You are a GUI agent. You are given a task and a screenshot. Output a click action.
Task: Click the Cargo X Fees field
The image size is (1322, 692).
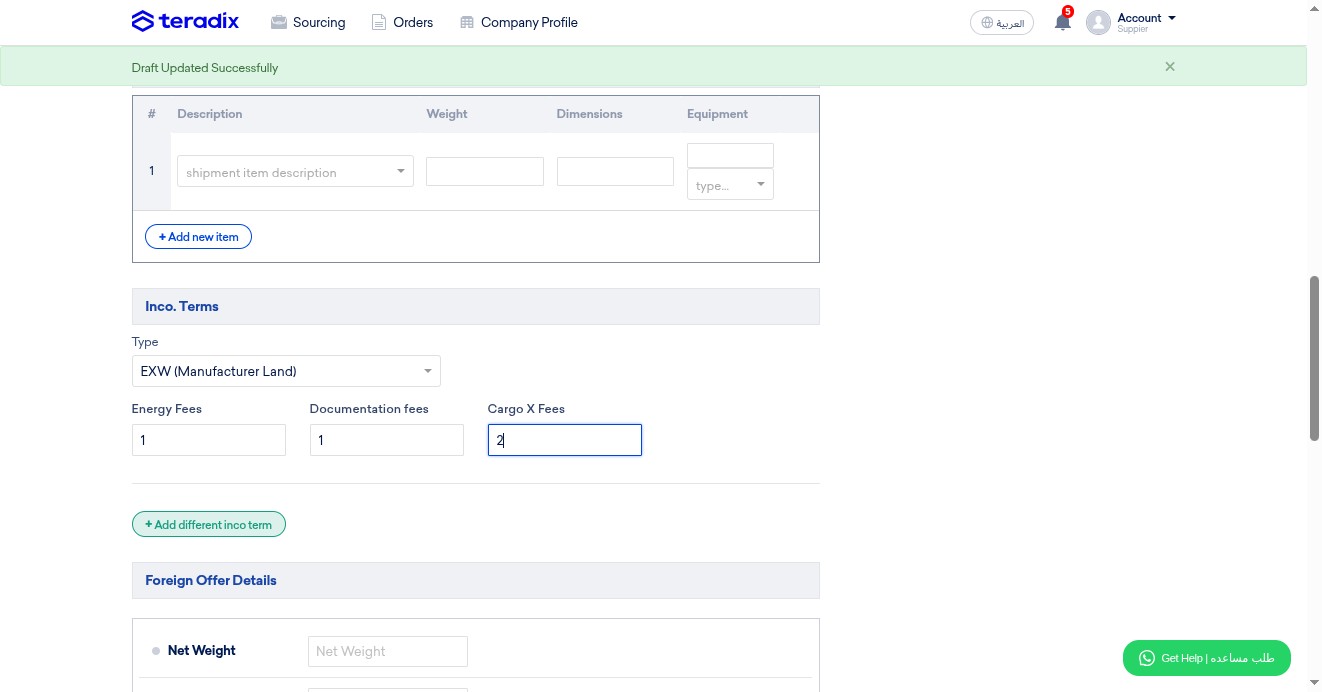(x=565, y=440)
